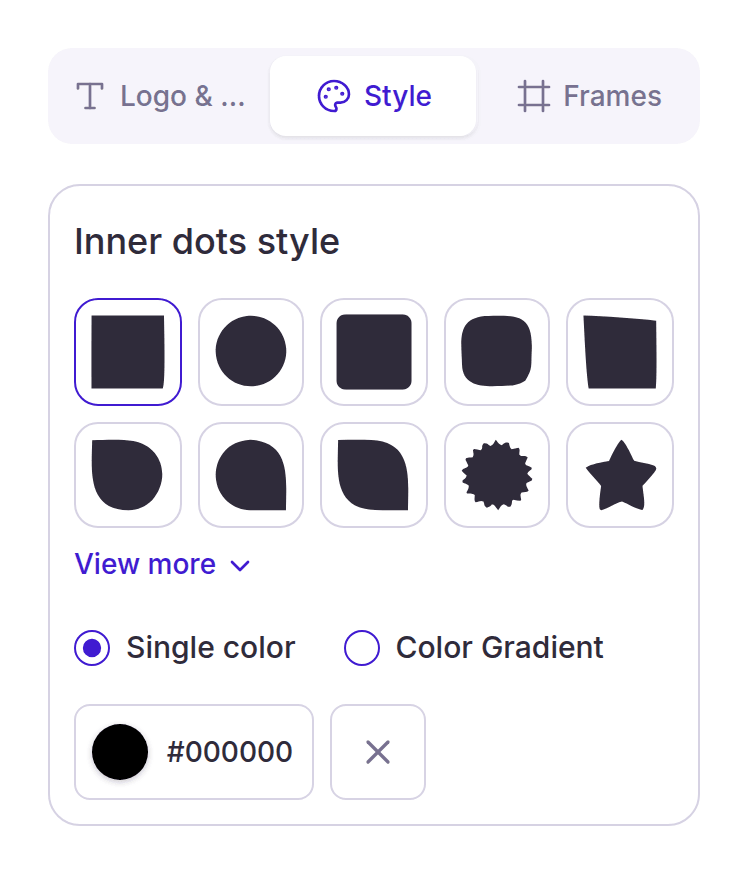Go to the Frames tab
The height and width of the screenshot is (874, 748).
589,96
